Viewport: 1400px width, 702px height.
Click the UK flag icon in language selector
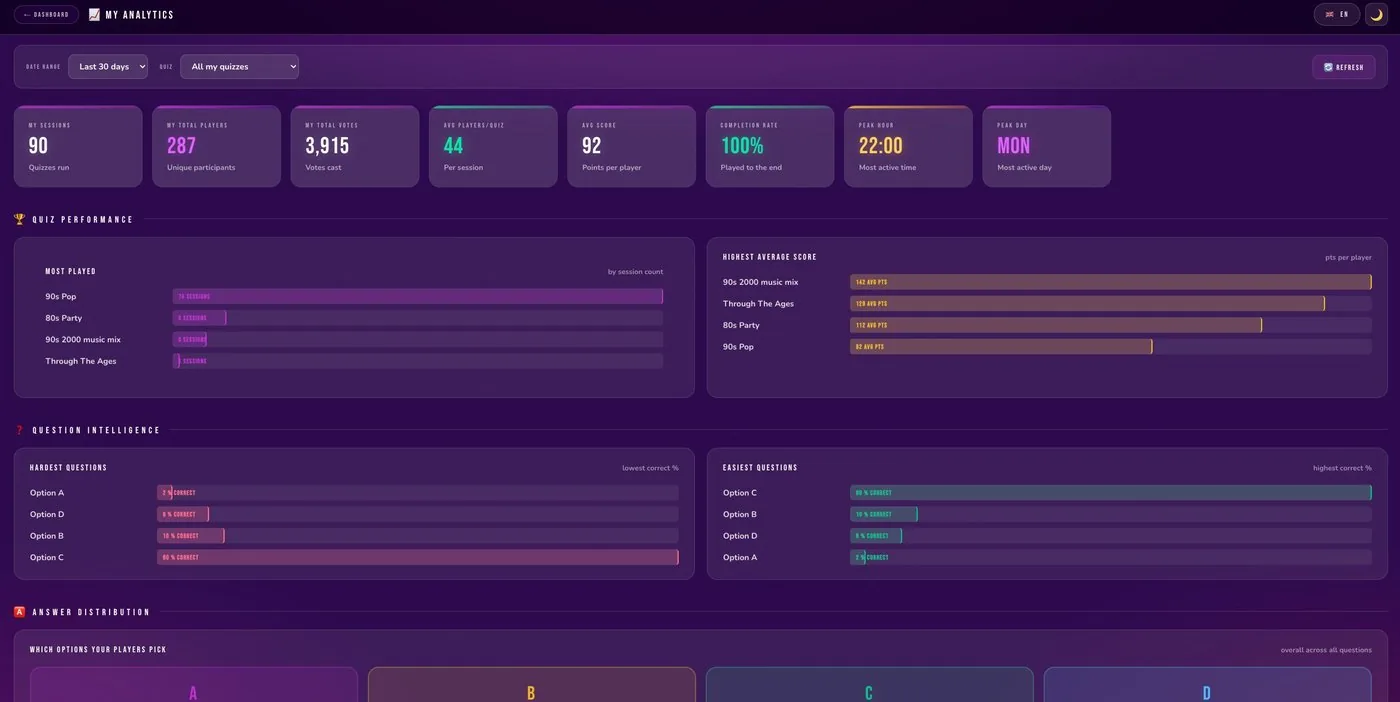pyautogui.click(x=1330, y=14)
